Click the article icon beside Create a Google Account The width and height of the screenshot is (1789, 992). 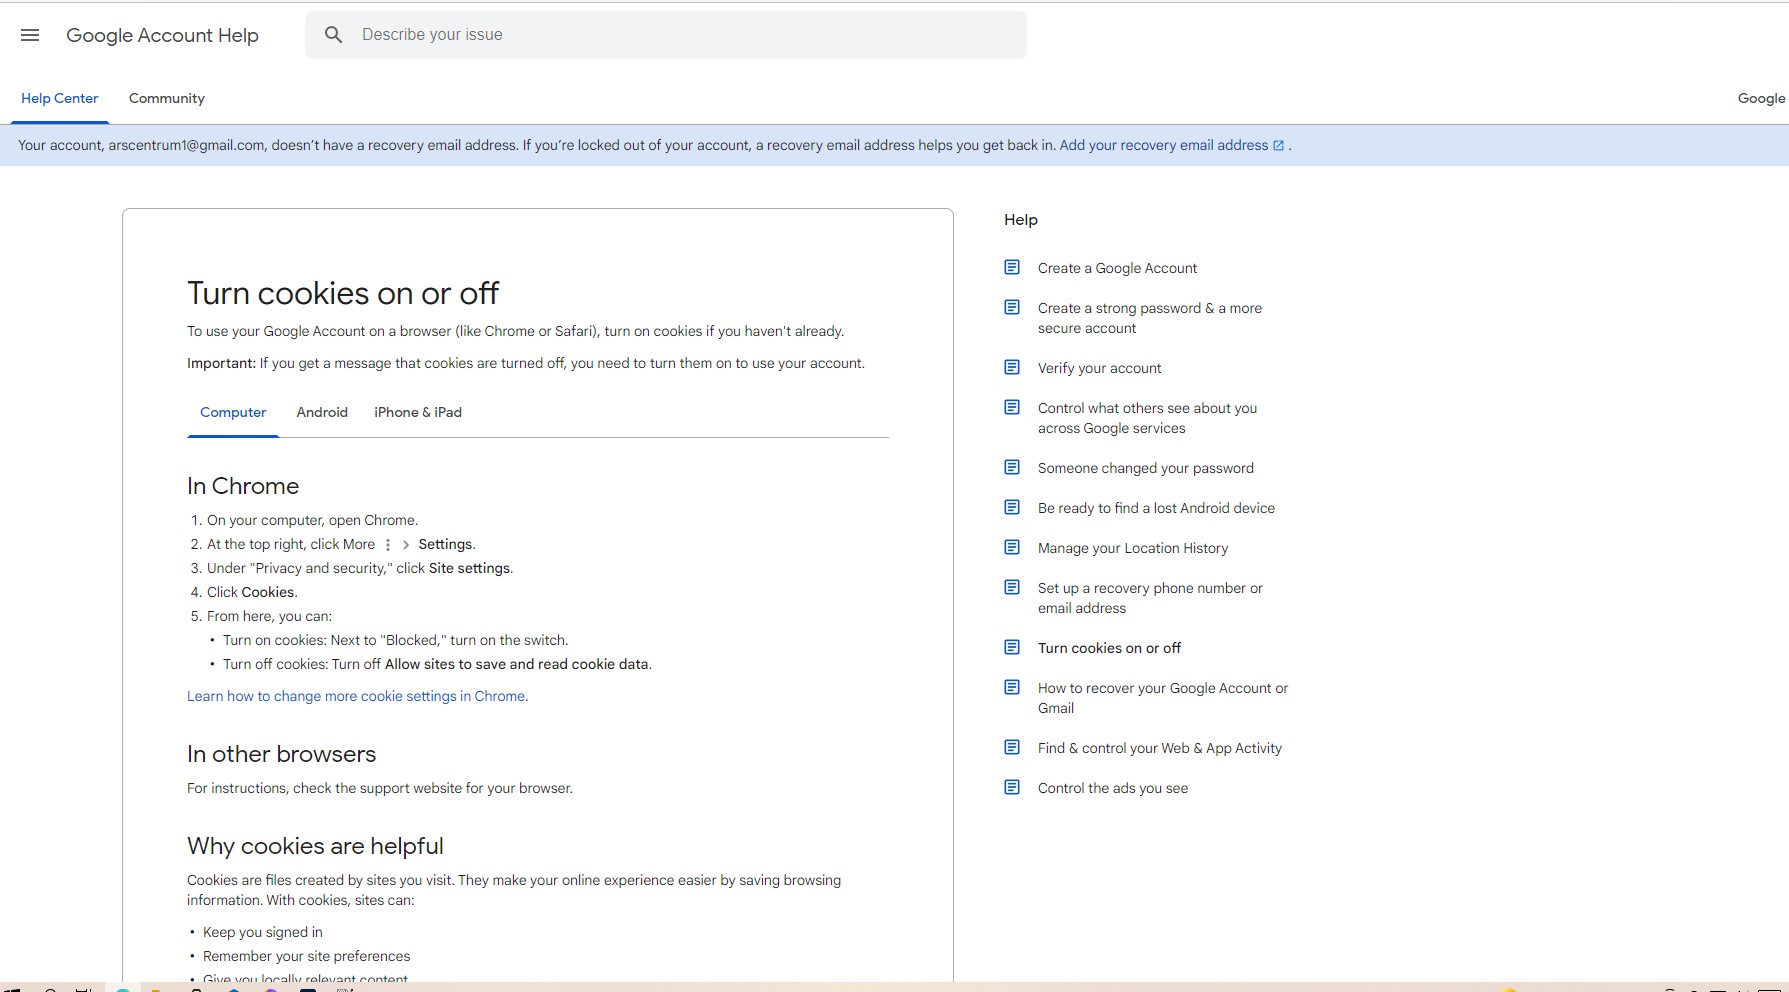[x=1012, y=268]
